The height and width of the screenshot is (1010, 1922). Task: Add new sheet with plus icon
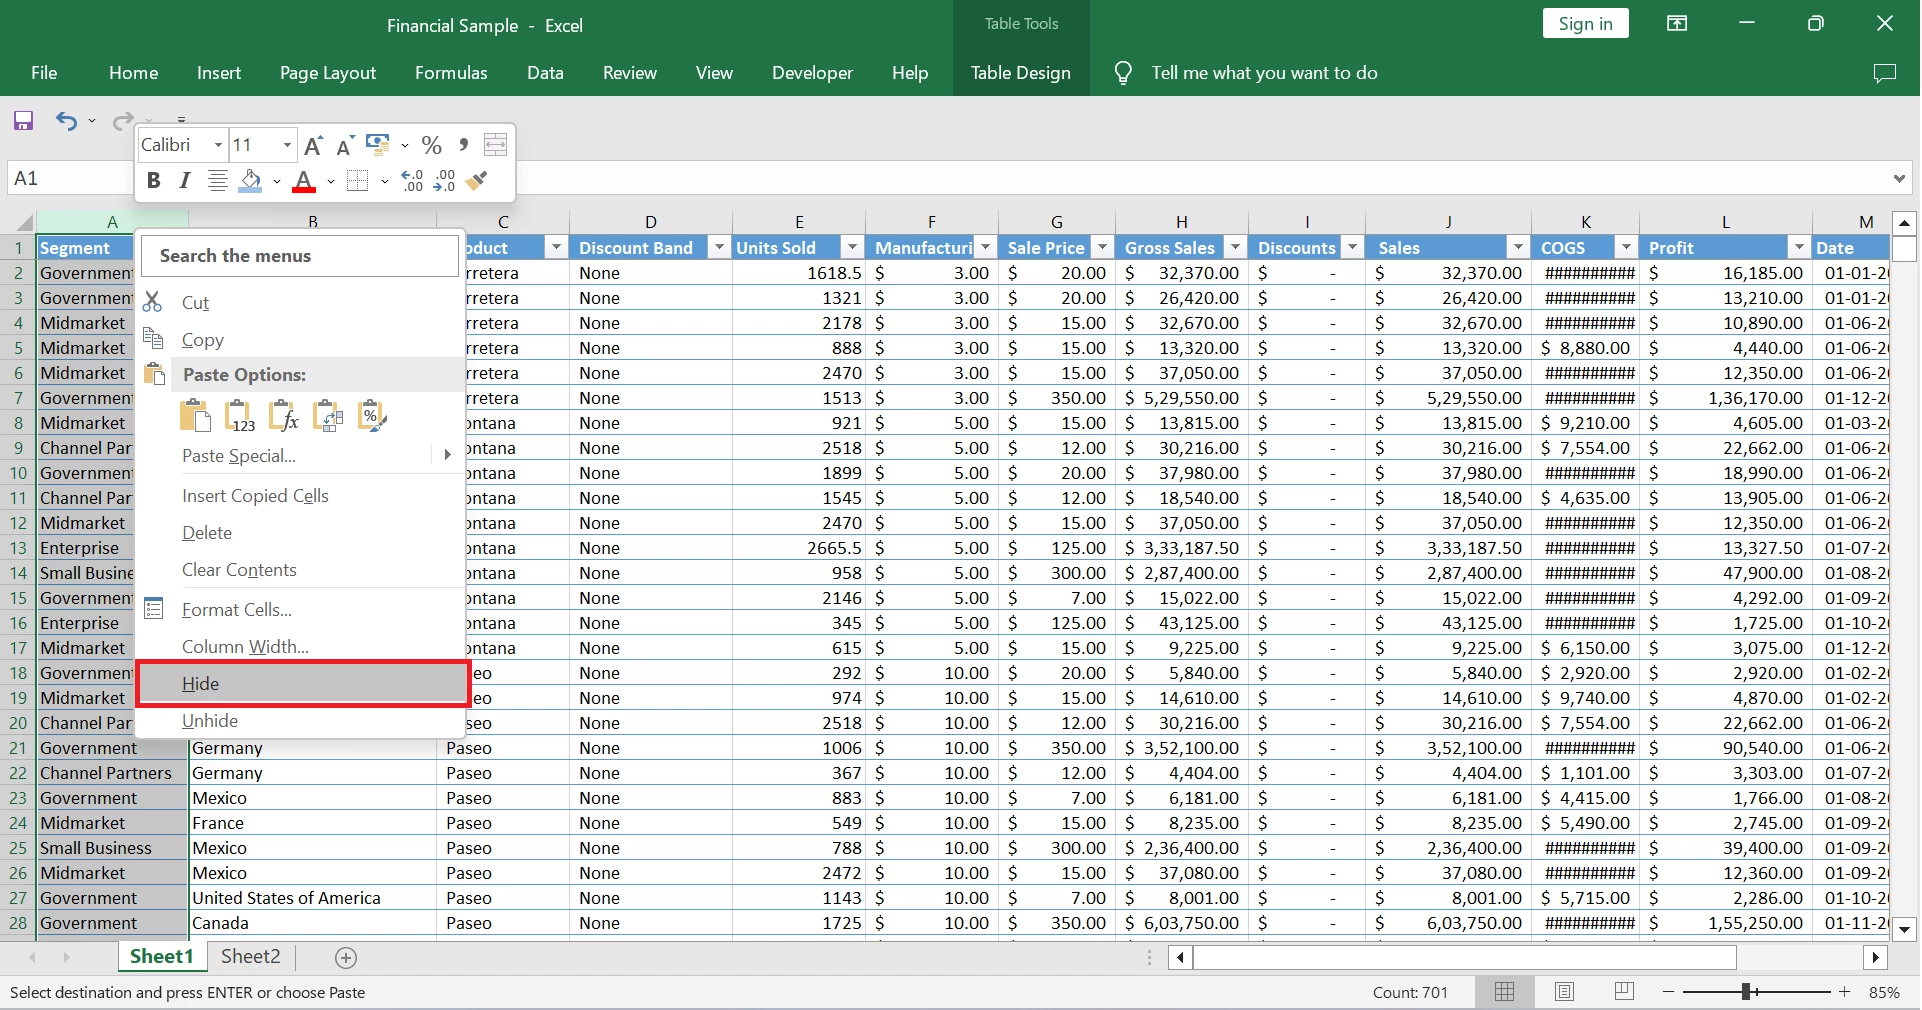click(x=346, y=958)
